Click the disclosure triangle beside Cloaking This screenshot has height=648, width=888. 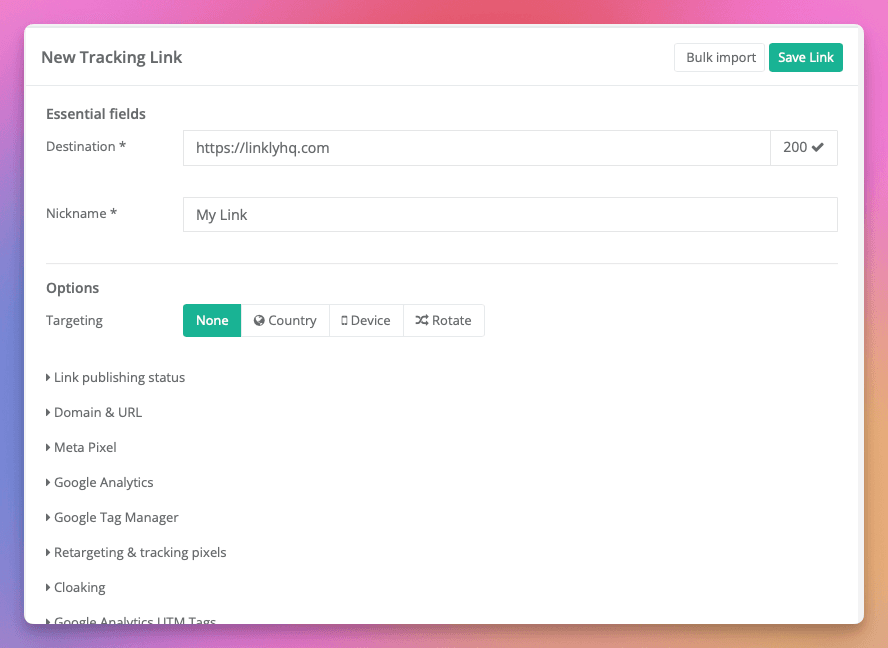(47, 587)
